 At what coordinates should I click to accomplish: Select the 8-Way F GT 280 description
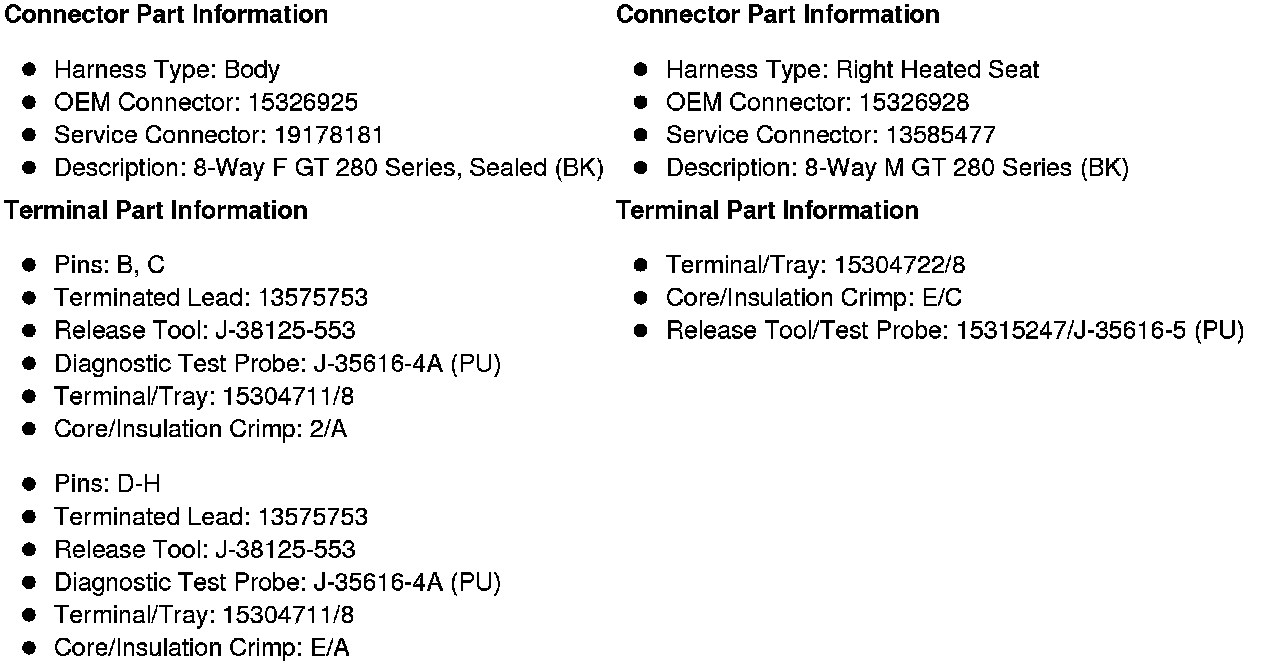point(329,168)
